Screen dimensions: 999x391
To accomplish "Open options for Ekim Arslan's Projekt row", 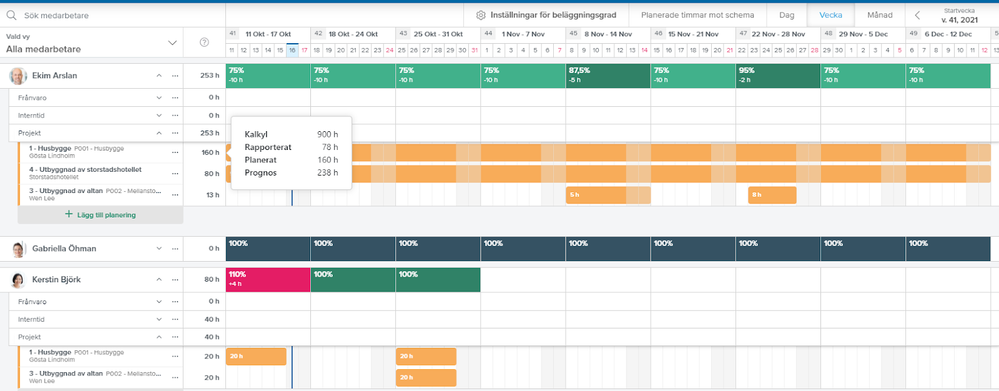I will pos(175,133).
